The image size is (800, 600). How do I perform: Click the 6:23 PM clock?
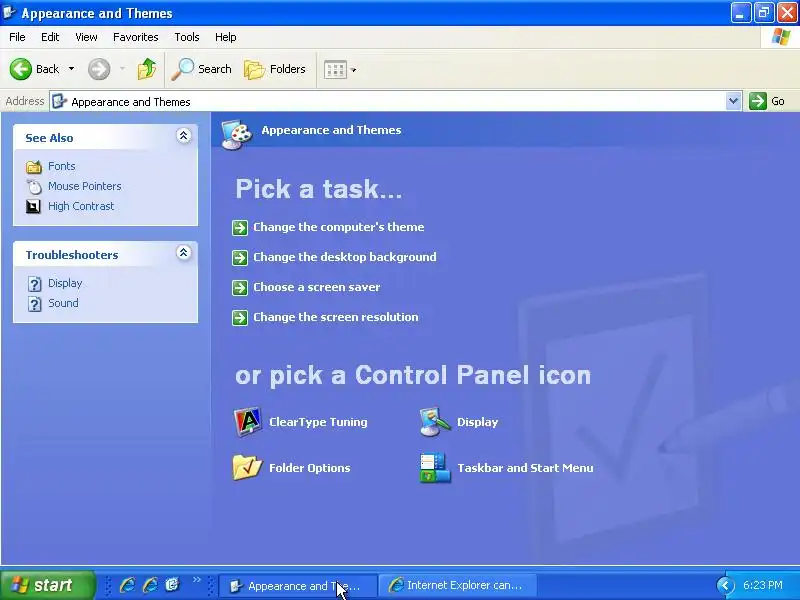click(x=763, y=585)
